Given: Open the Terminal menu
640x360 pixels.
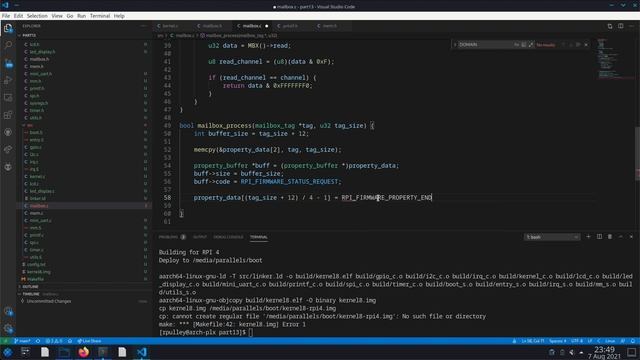Looking at the screenshot, I should 100,16.
